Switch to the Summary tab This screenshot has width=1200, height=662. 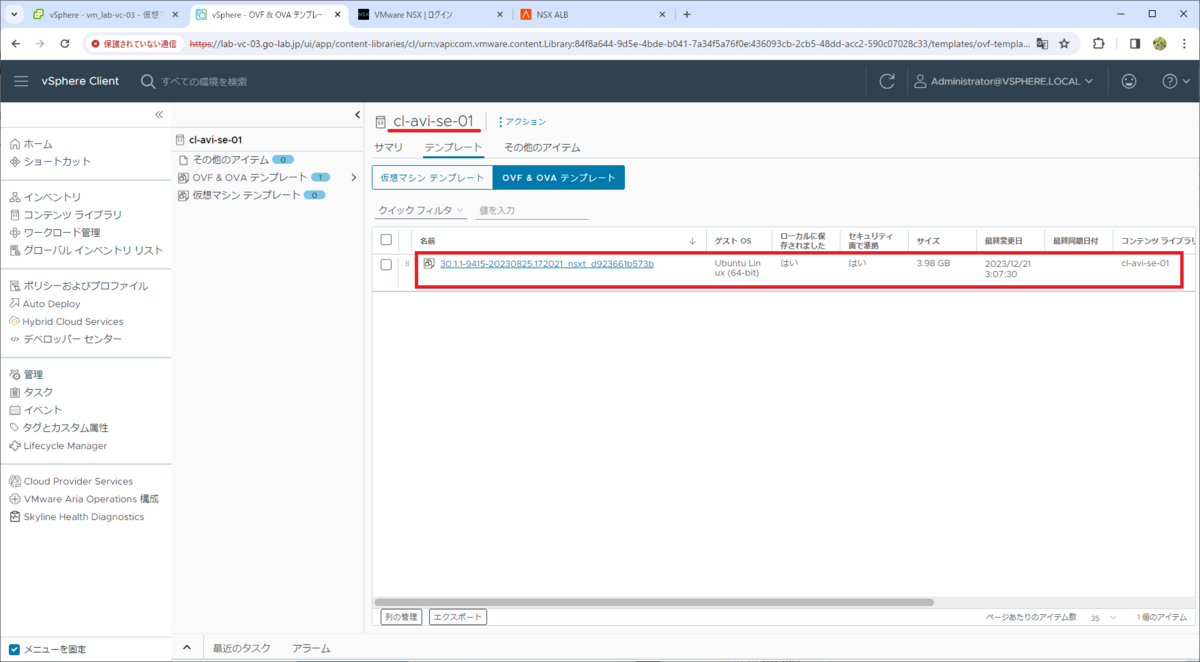point(389,147)
